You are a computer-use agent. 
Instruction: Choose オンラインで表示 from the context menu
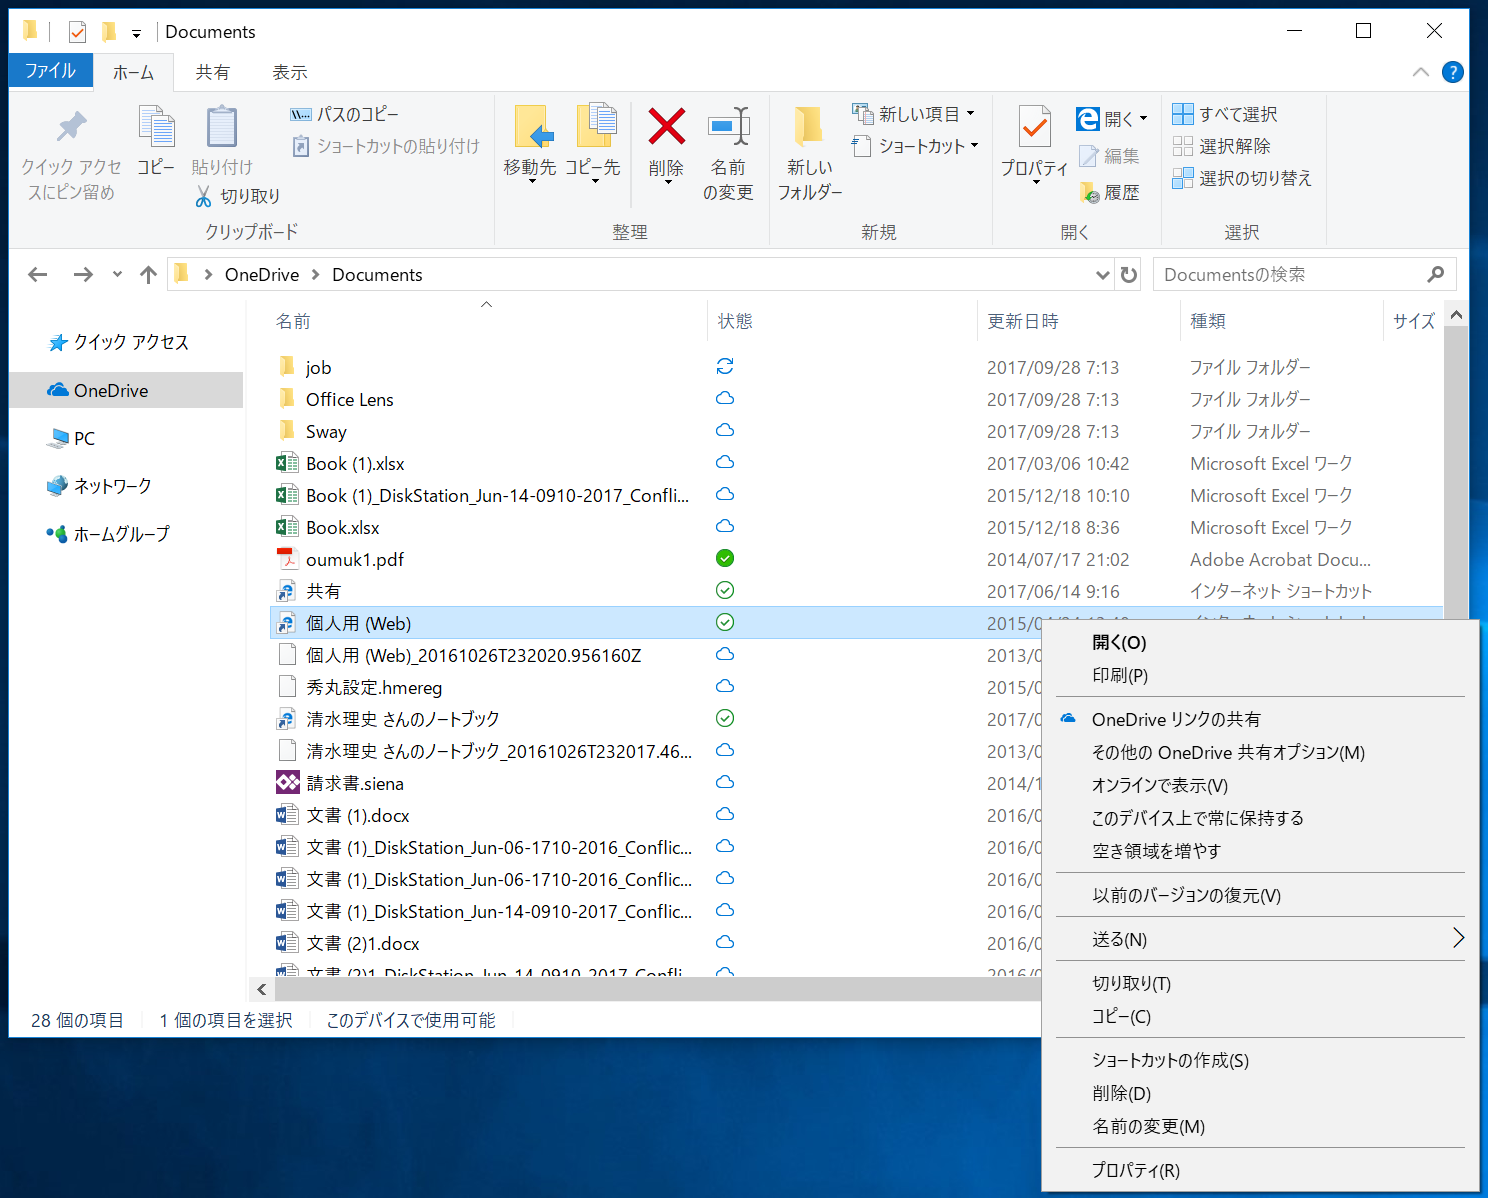(1158, 785)
